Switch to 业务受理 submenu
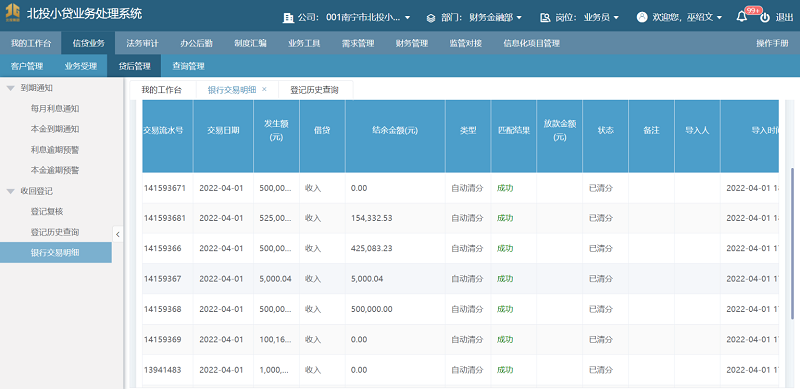 [81, 66]
